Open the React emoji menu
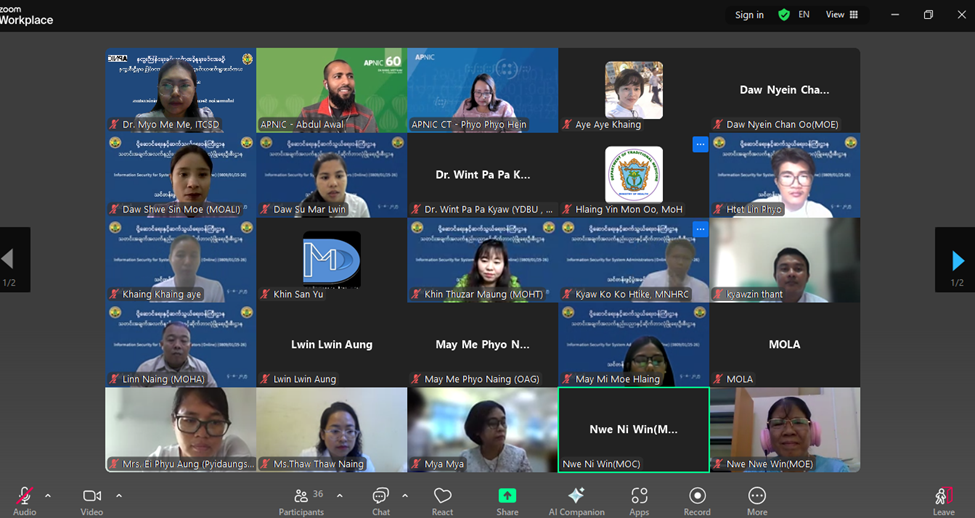Image resolution: width=975 pixels, height=518 pixels. (x=443, y=498)
